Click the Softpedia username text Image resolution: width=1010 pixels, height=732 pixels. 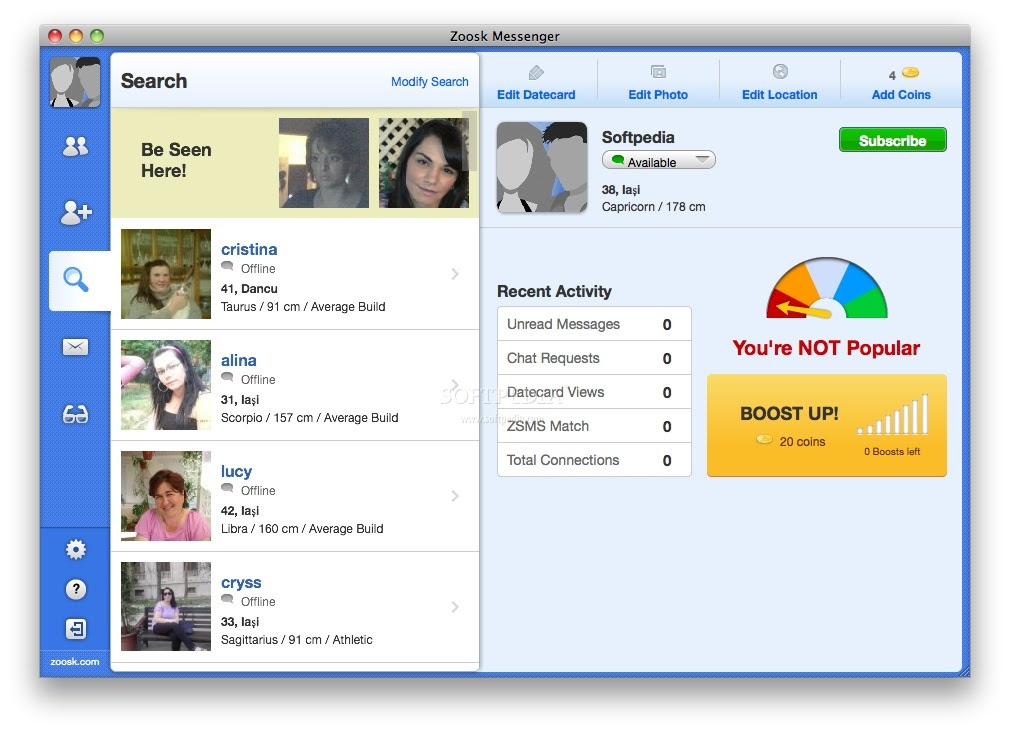[638, 137]
